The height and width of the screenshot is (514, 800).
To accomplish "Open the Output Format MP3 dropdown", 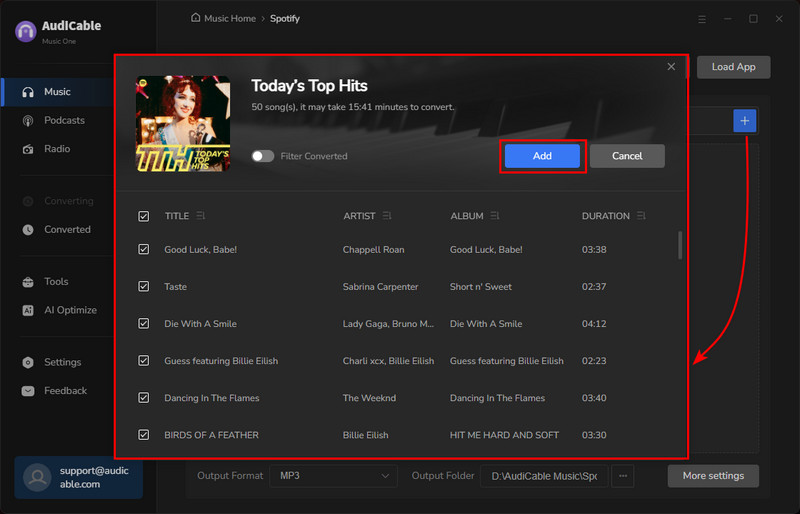I will [x=333, y=476].
